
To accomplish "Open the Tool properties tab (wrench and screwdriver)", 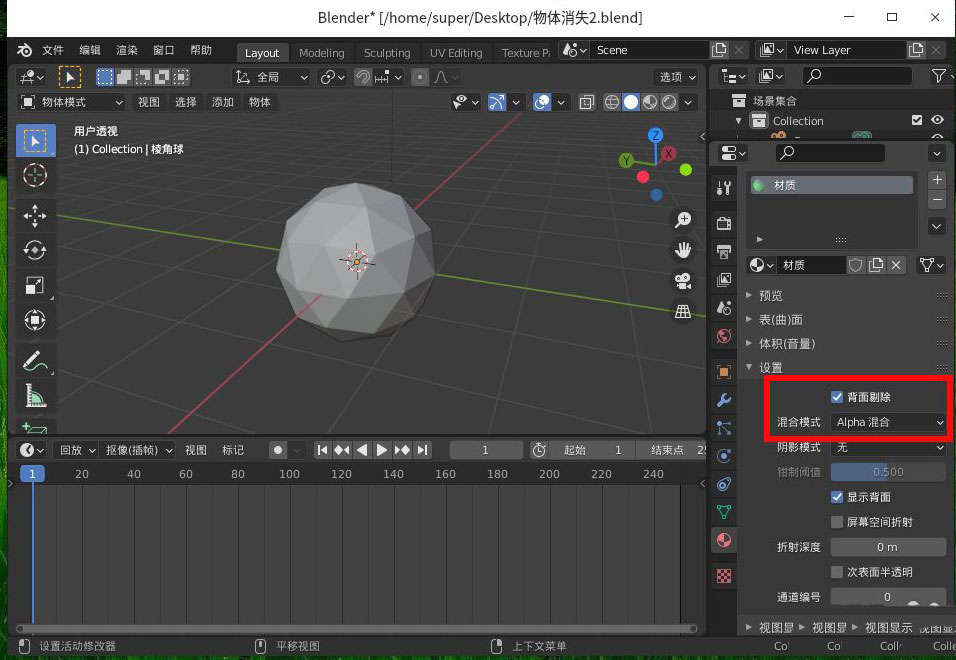I will click(724, 188).
